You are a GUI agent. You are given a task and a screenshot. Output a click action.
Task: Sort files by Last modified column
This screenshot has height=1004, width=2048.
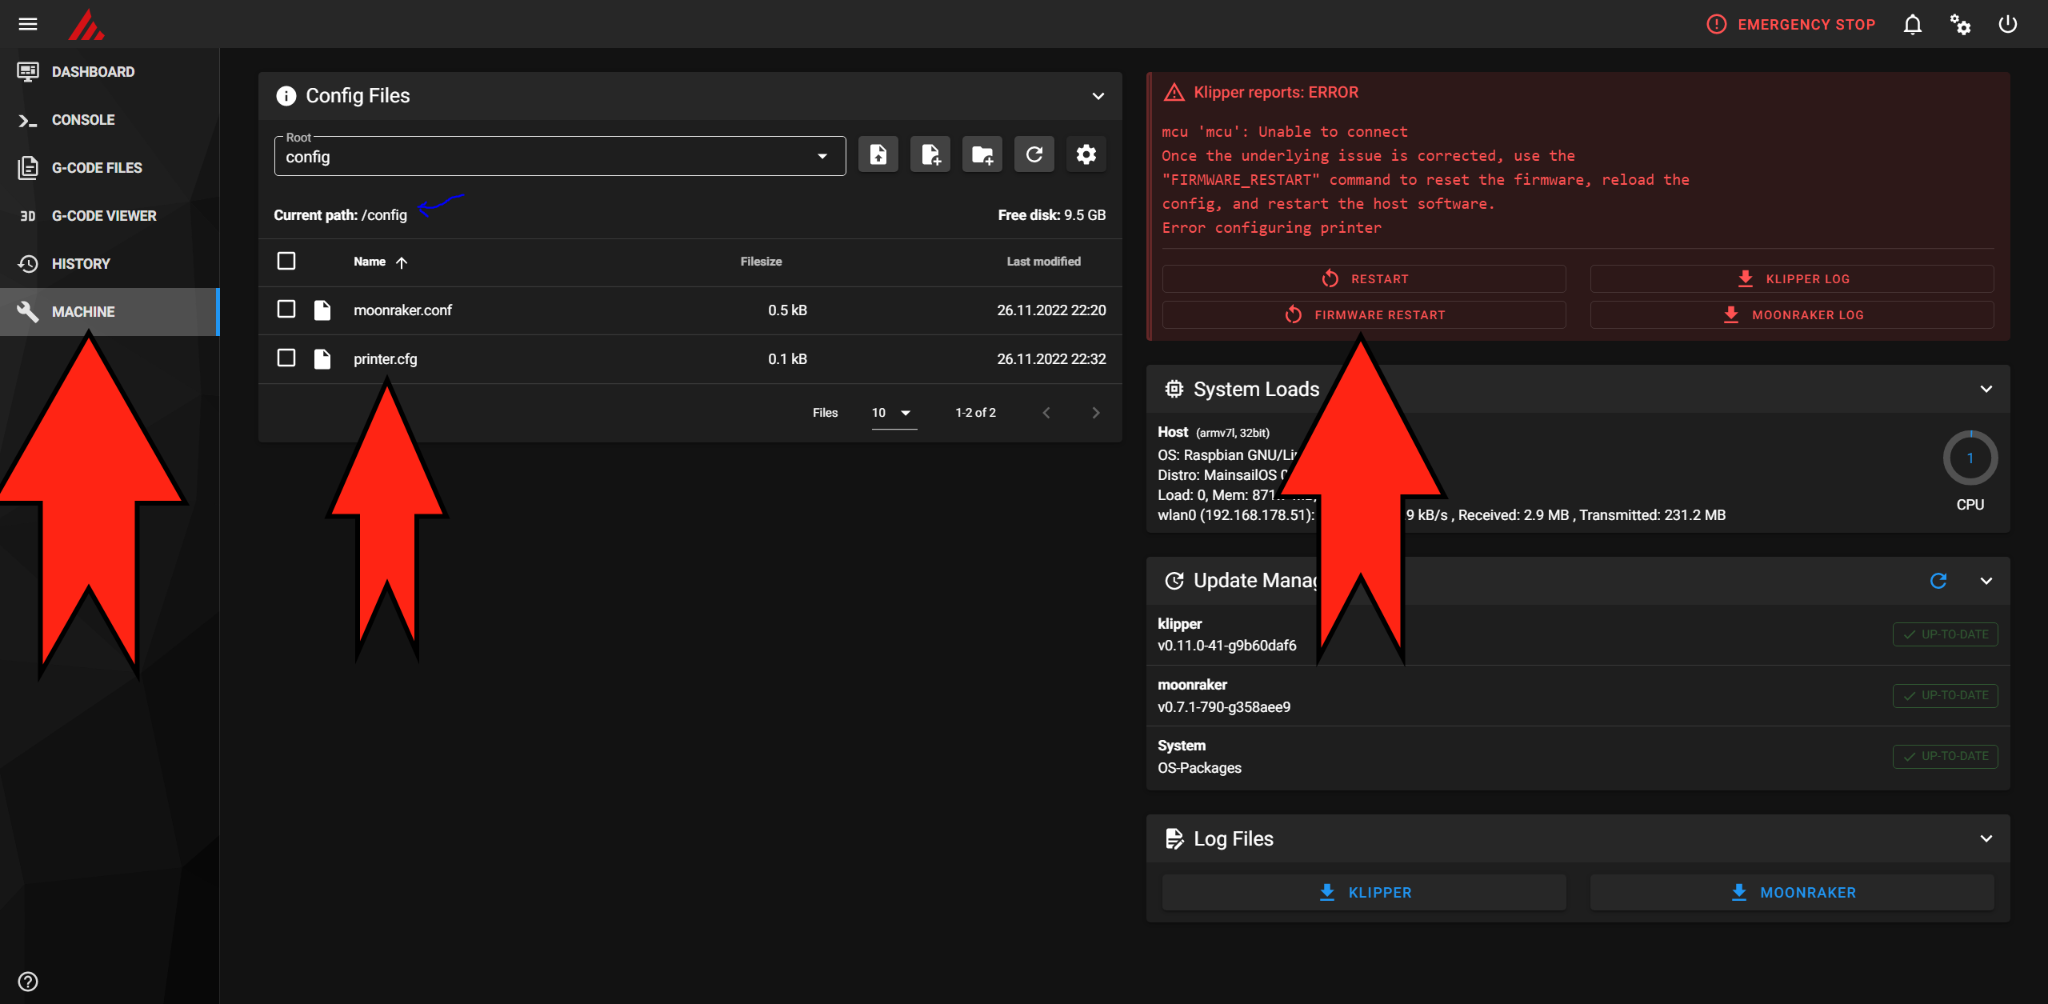pos(1043,262)
